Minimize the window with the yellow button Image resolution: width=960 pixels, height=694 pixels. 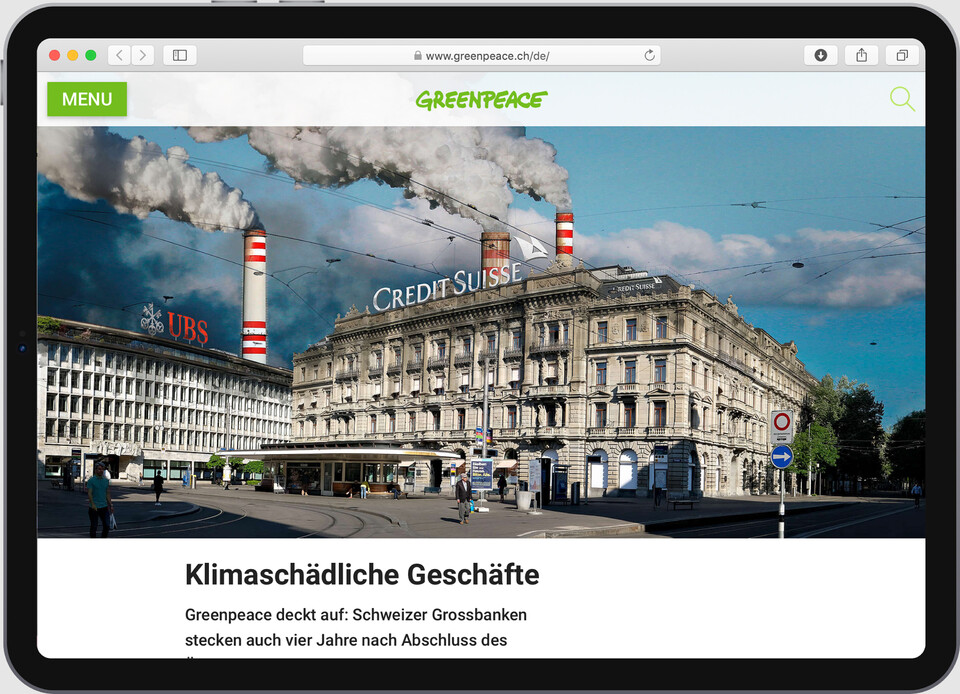[x=72, y=57]
